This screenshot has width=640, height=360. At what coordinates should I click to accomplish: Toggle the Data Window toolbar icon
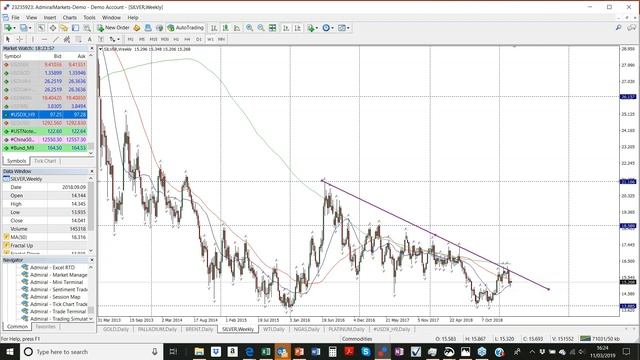pyautogui.click(x=53, y=28)
